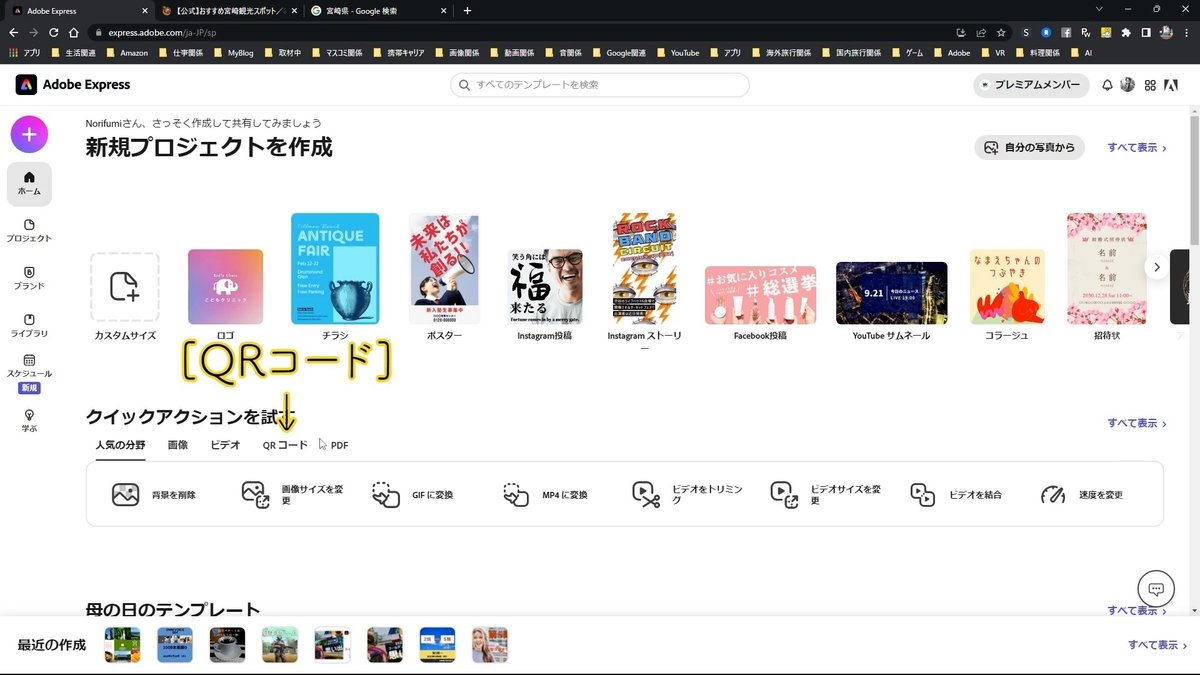Toggle the Chrome side panel icon
1200x675 pixels.
(1146, 32)
